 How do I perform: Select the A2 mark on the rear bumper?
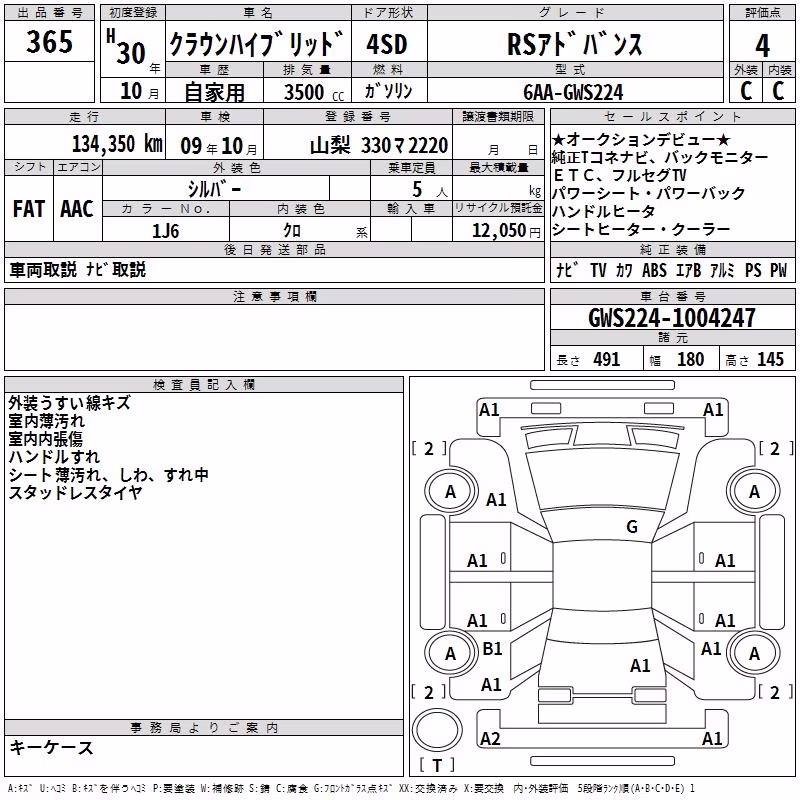coord(490,738)
